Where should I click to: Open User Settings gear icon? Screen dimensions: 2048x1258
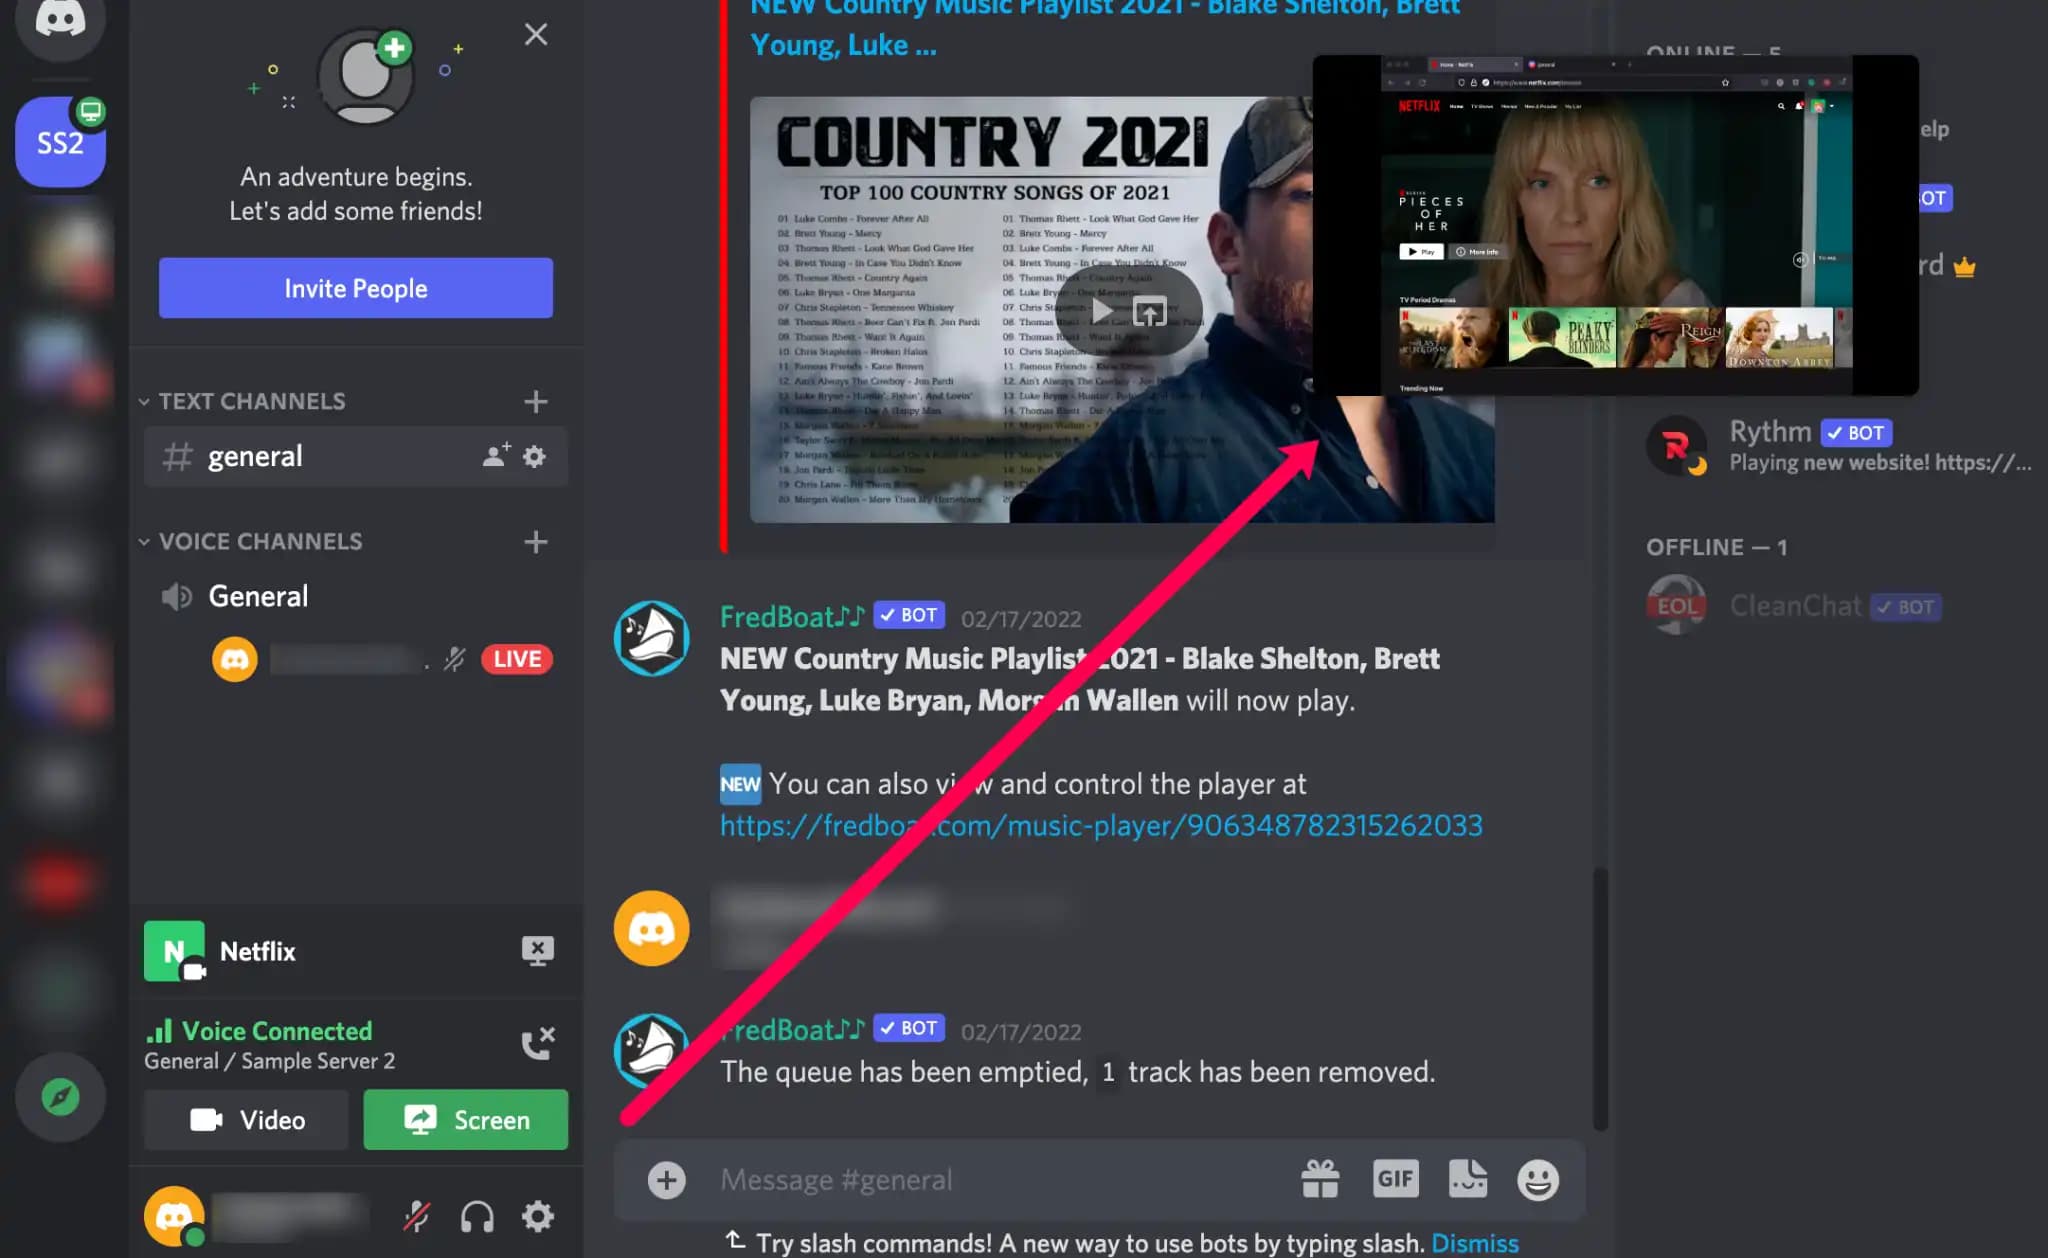point(538,1216)
